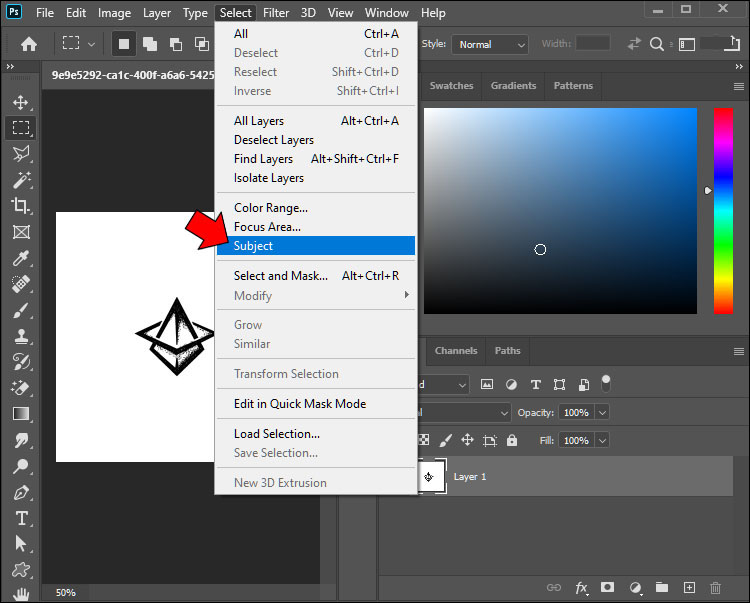Select the Custom Shape tool

point(21,570)
